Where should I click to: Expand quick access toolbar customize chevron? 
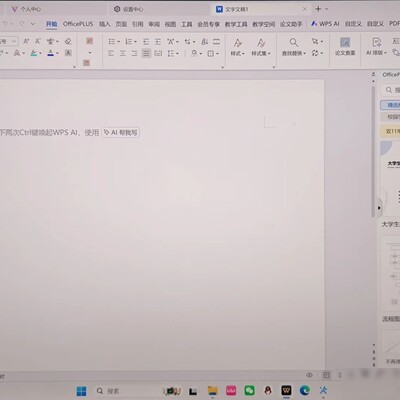[33, 24]
